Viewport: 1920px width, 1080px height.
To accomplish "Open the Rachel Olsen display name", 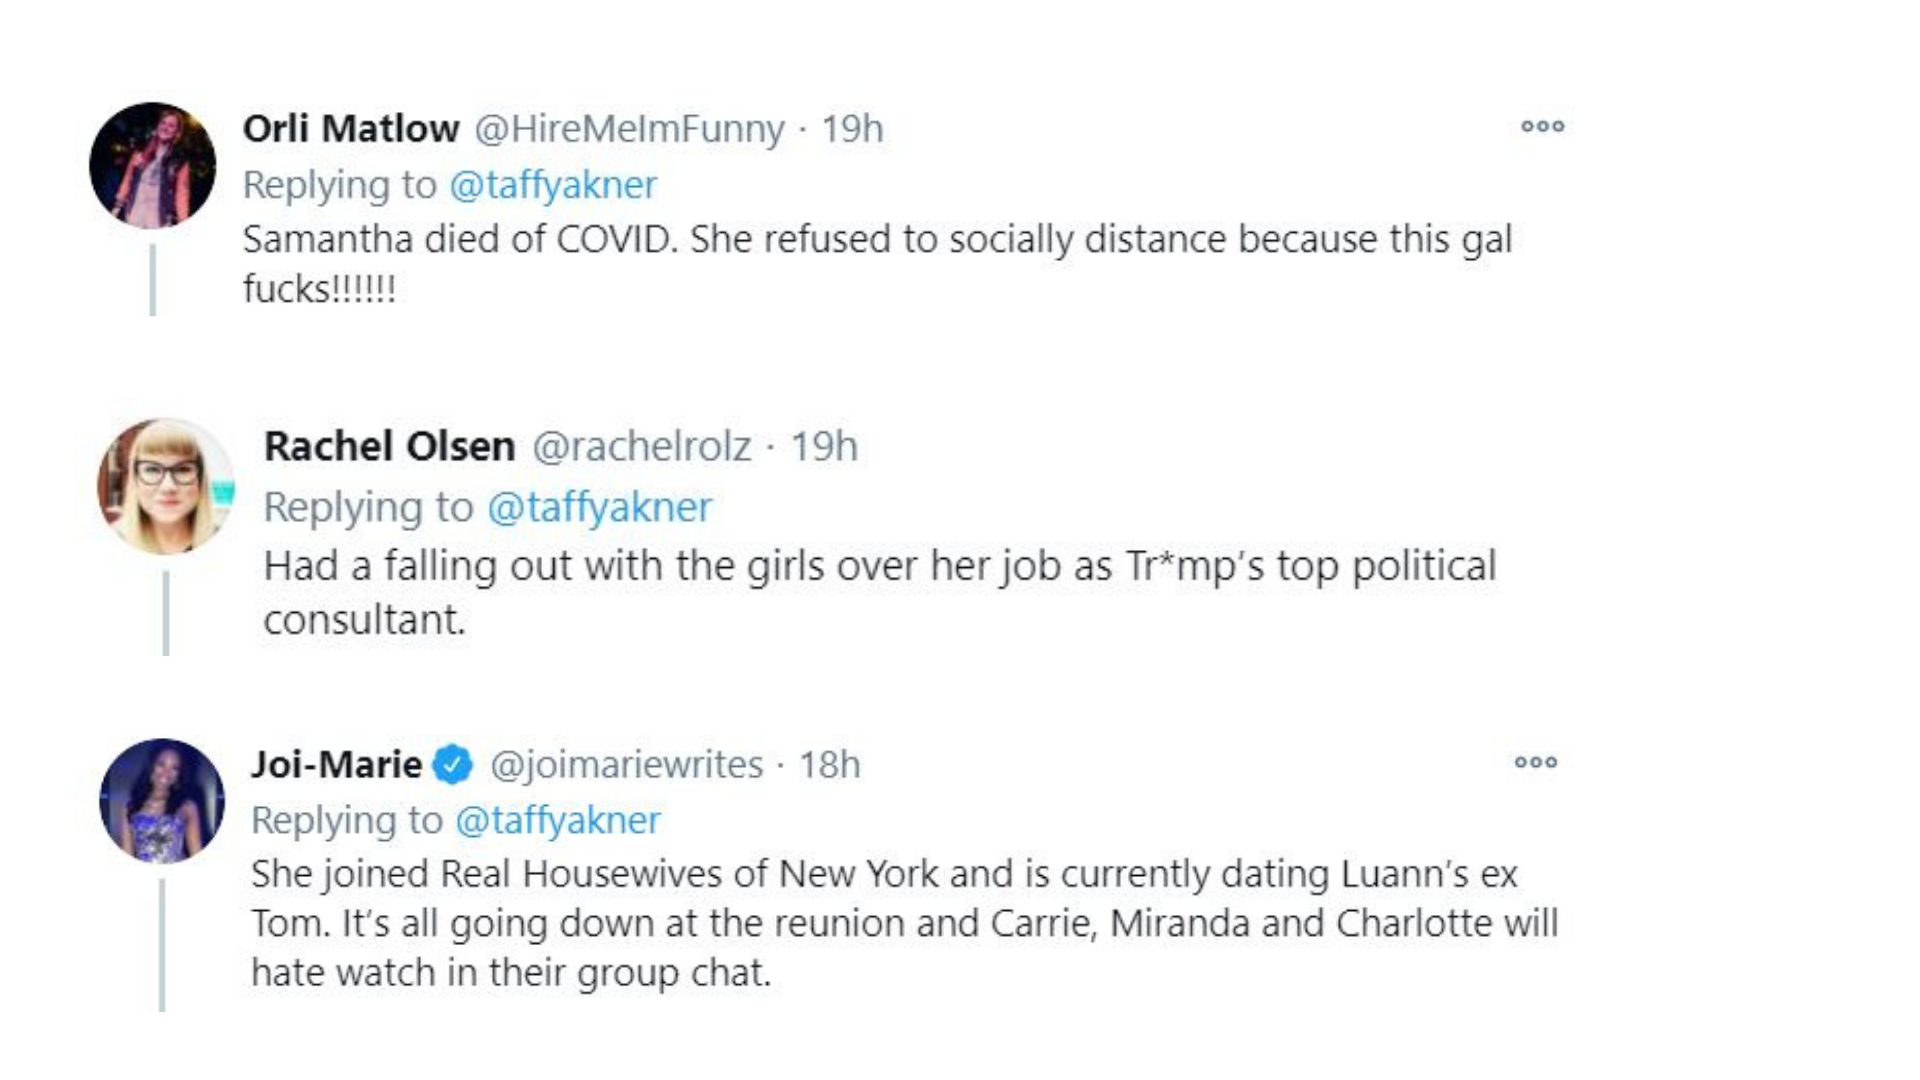I will click(389, 446).
